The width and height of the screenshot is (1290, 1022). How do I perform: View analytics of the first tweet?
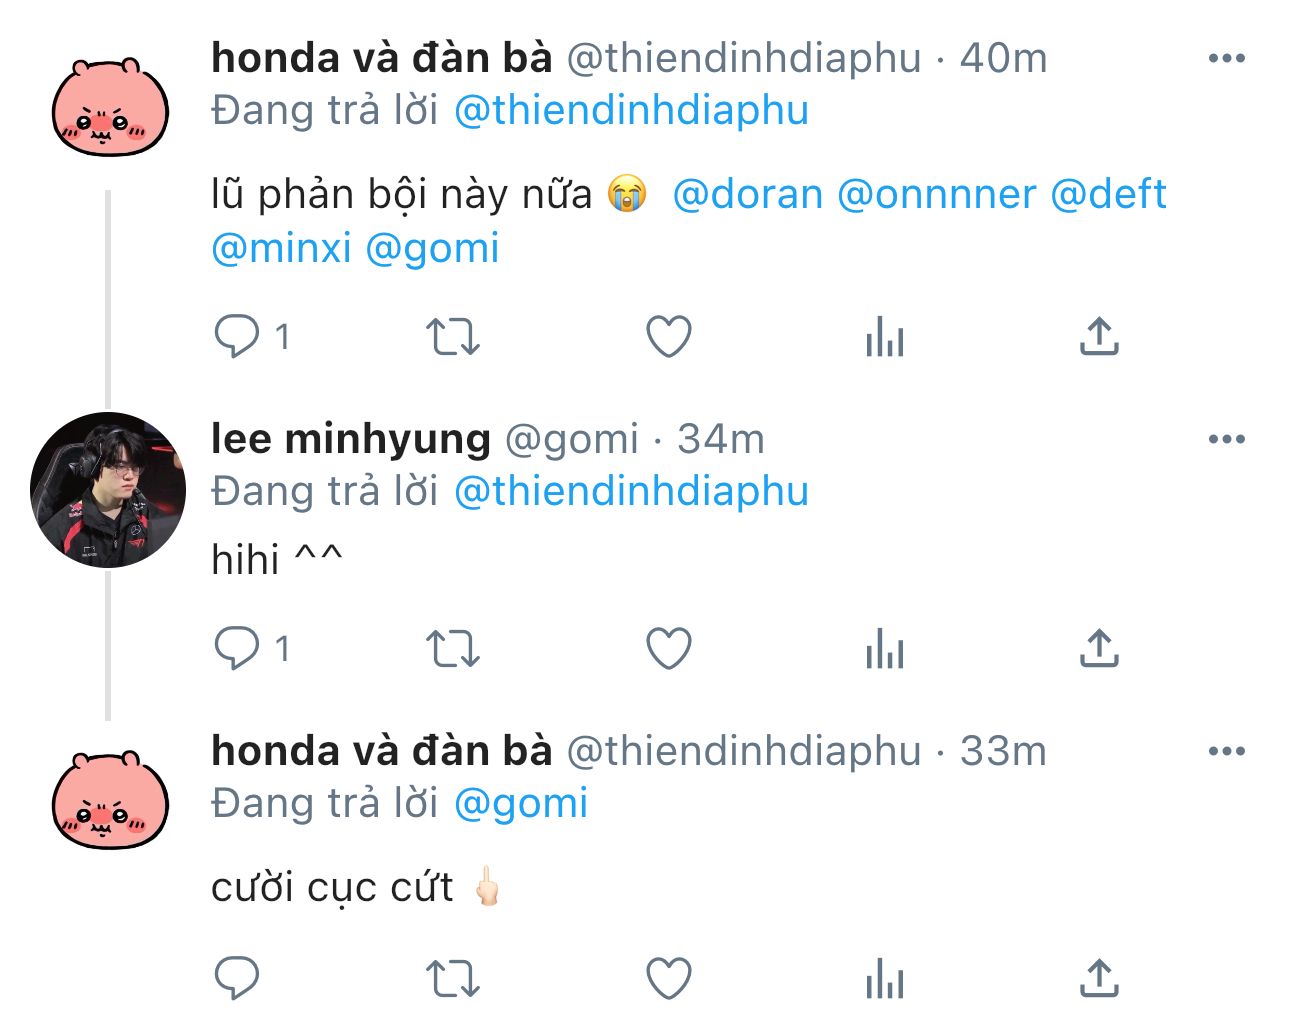pos(885,336)
